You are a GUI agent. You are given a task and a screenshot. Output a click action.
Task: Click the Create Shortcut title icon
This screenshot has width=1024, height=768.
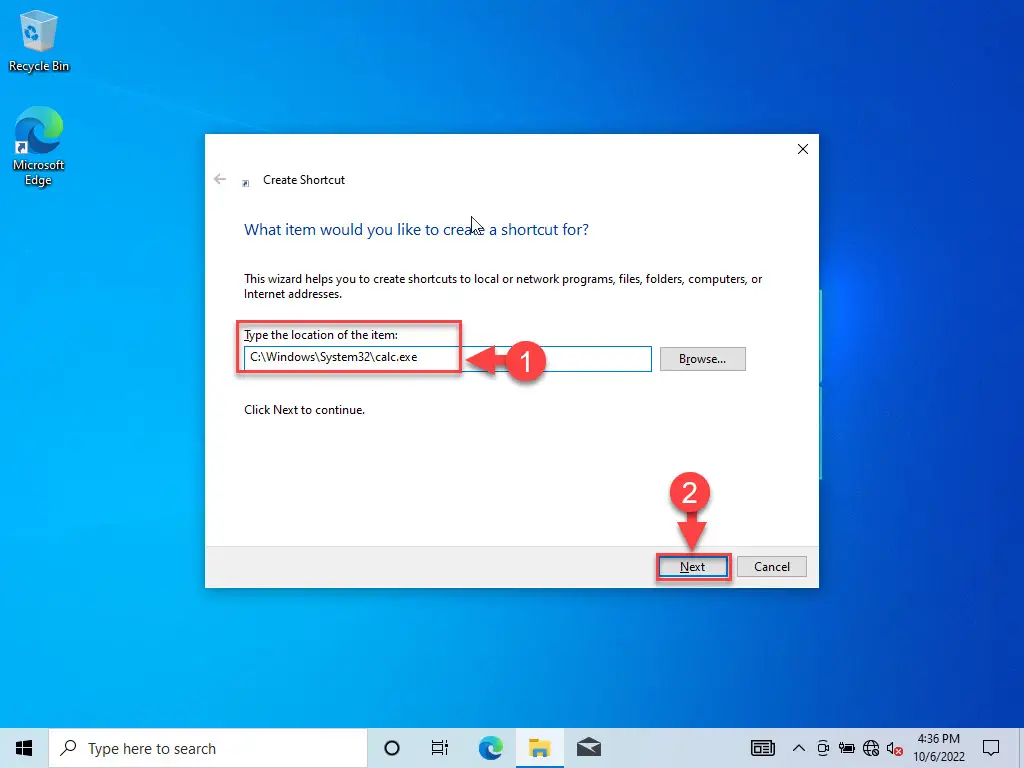tap(246, 184)
